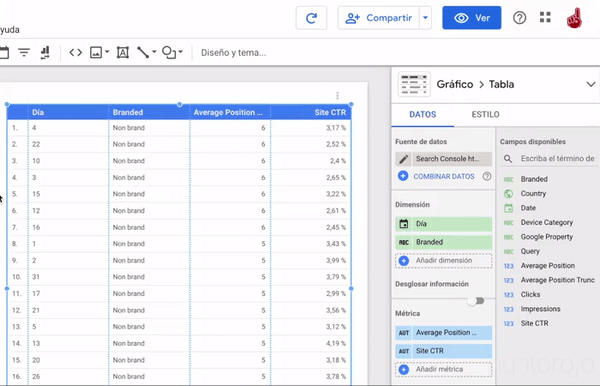Add a filter control from toolbar
Image resolution: width=600 pixels, height=386 pixels.
[24, 52]
